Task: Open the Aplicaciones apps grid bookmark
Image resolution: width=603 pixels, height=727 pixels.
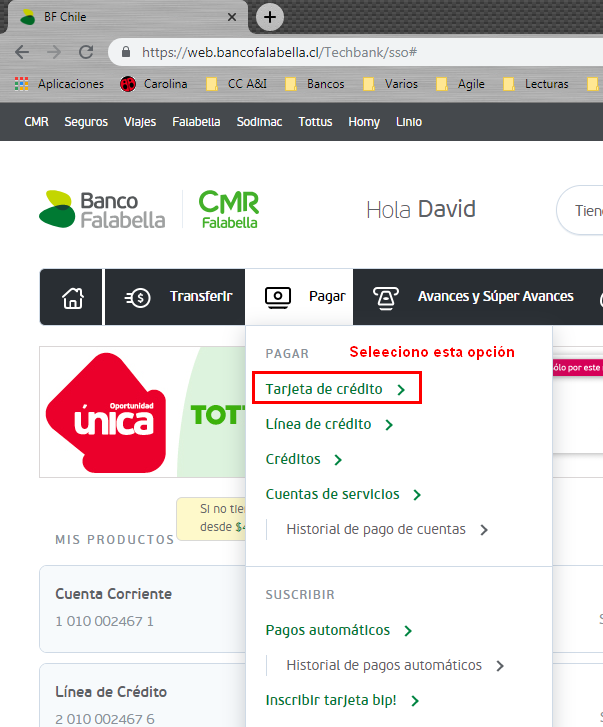Action: click(59, 84)
